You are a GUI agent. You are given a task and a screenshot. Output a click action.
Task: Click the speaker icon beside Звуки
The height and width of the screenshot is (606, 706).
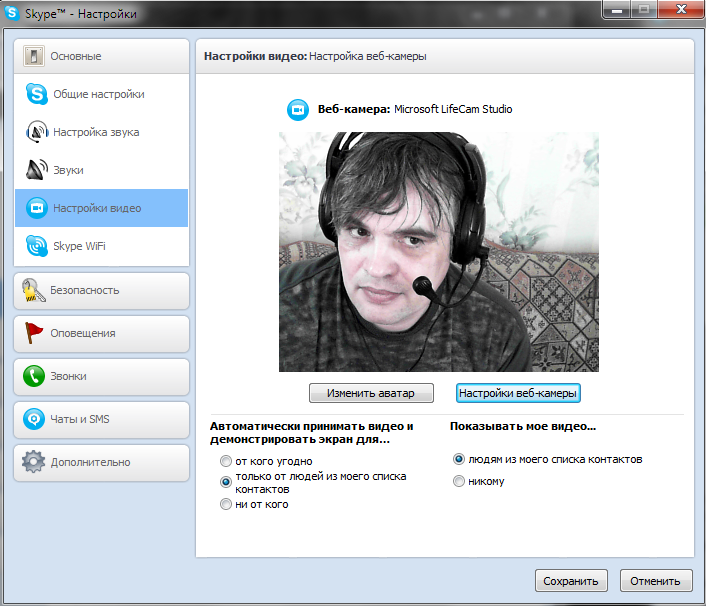(36, 170)
